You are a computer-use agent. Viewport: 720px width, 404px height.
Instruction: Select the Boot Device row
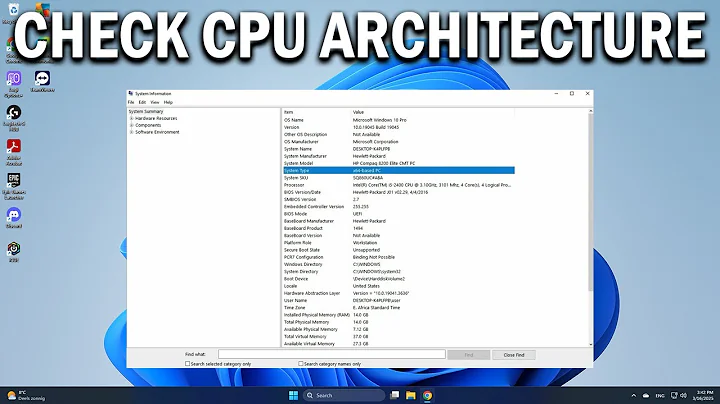tap(399, 279)
